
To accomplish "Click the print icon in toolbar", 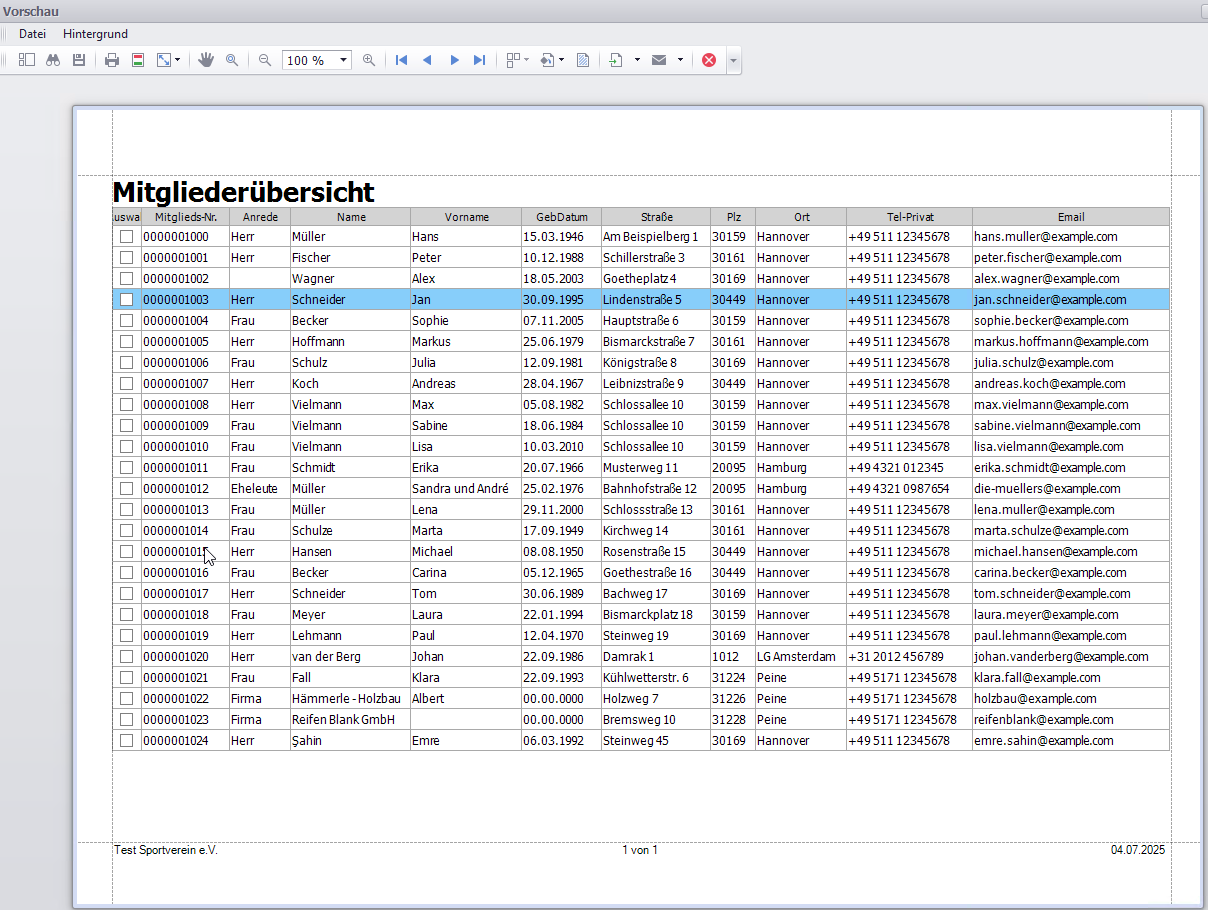I will coord(112,60).
